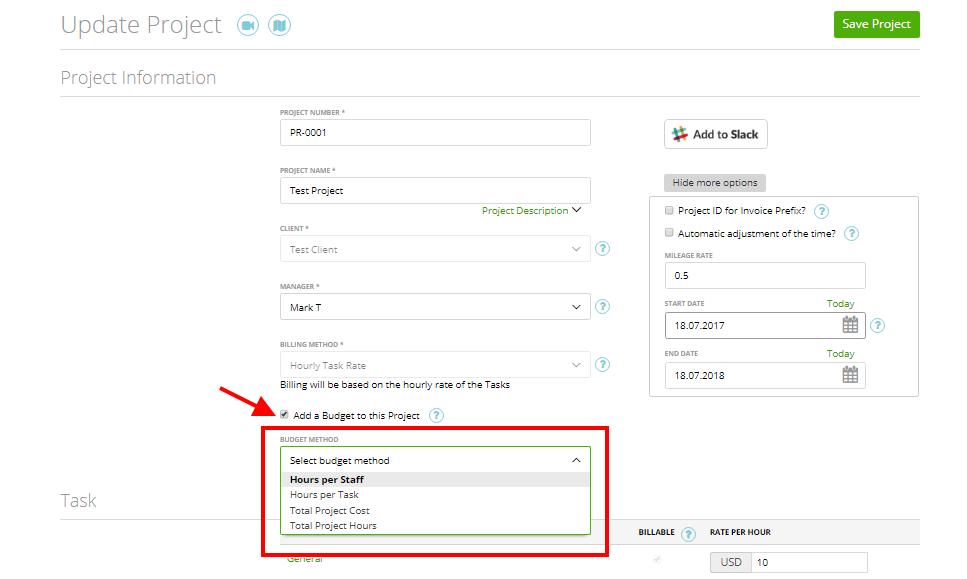Check Project ID for Invoice Prefix
This screenshot has height=579, width=967.
[669, 210]
